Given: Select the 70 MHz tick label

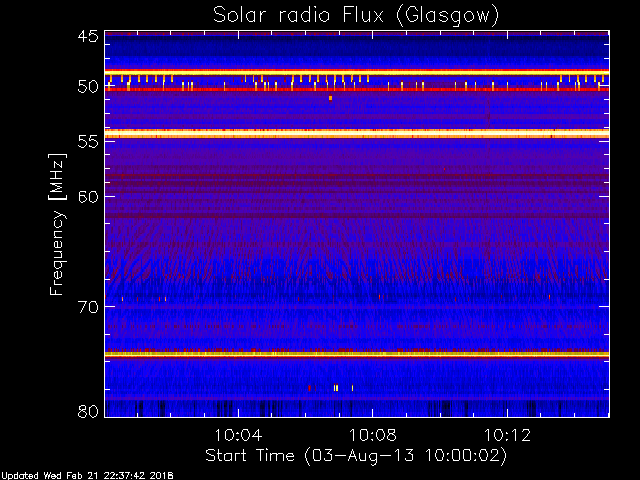Looking at the screenshot, I should 87,307.
